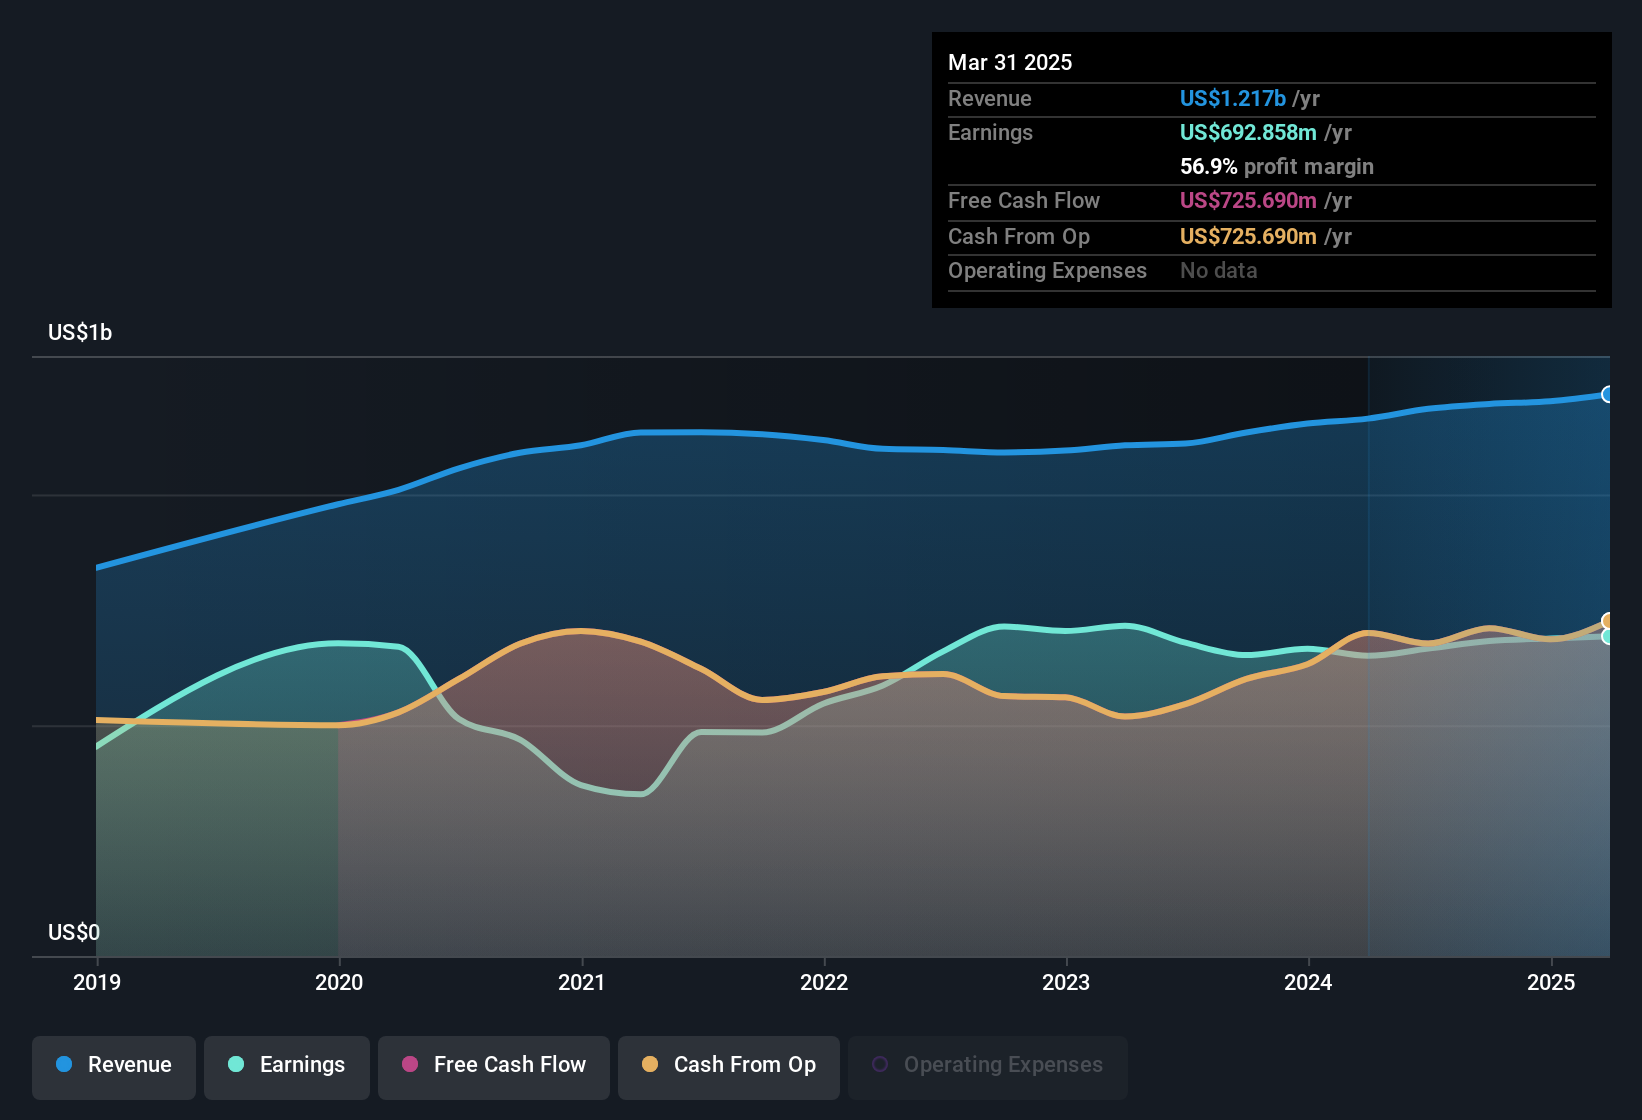Click the 2023 x-axis label
Screen dimensions: 1642x1120
click(1066, 982)
